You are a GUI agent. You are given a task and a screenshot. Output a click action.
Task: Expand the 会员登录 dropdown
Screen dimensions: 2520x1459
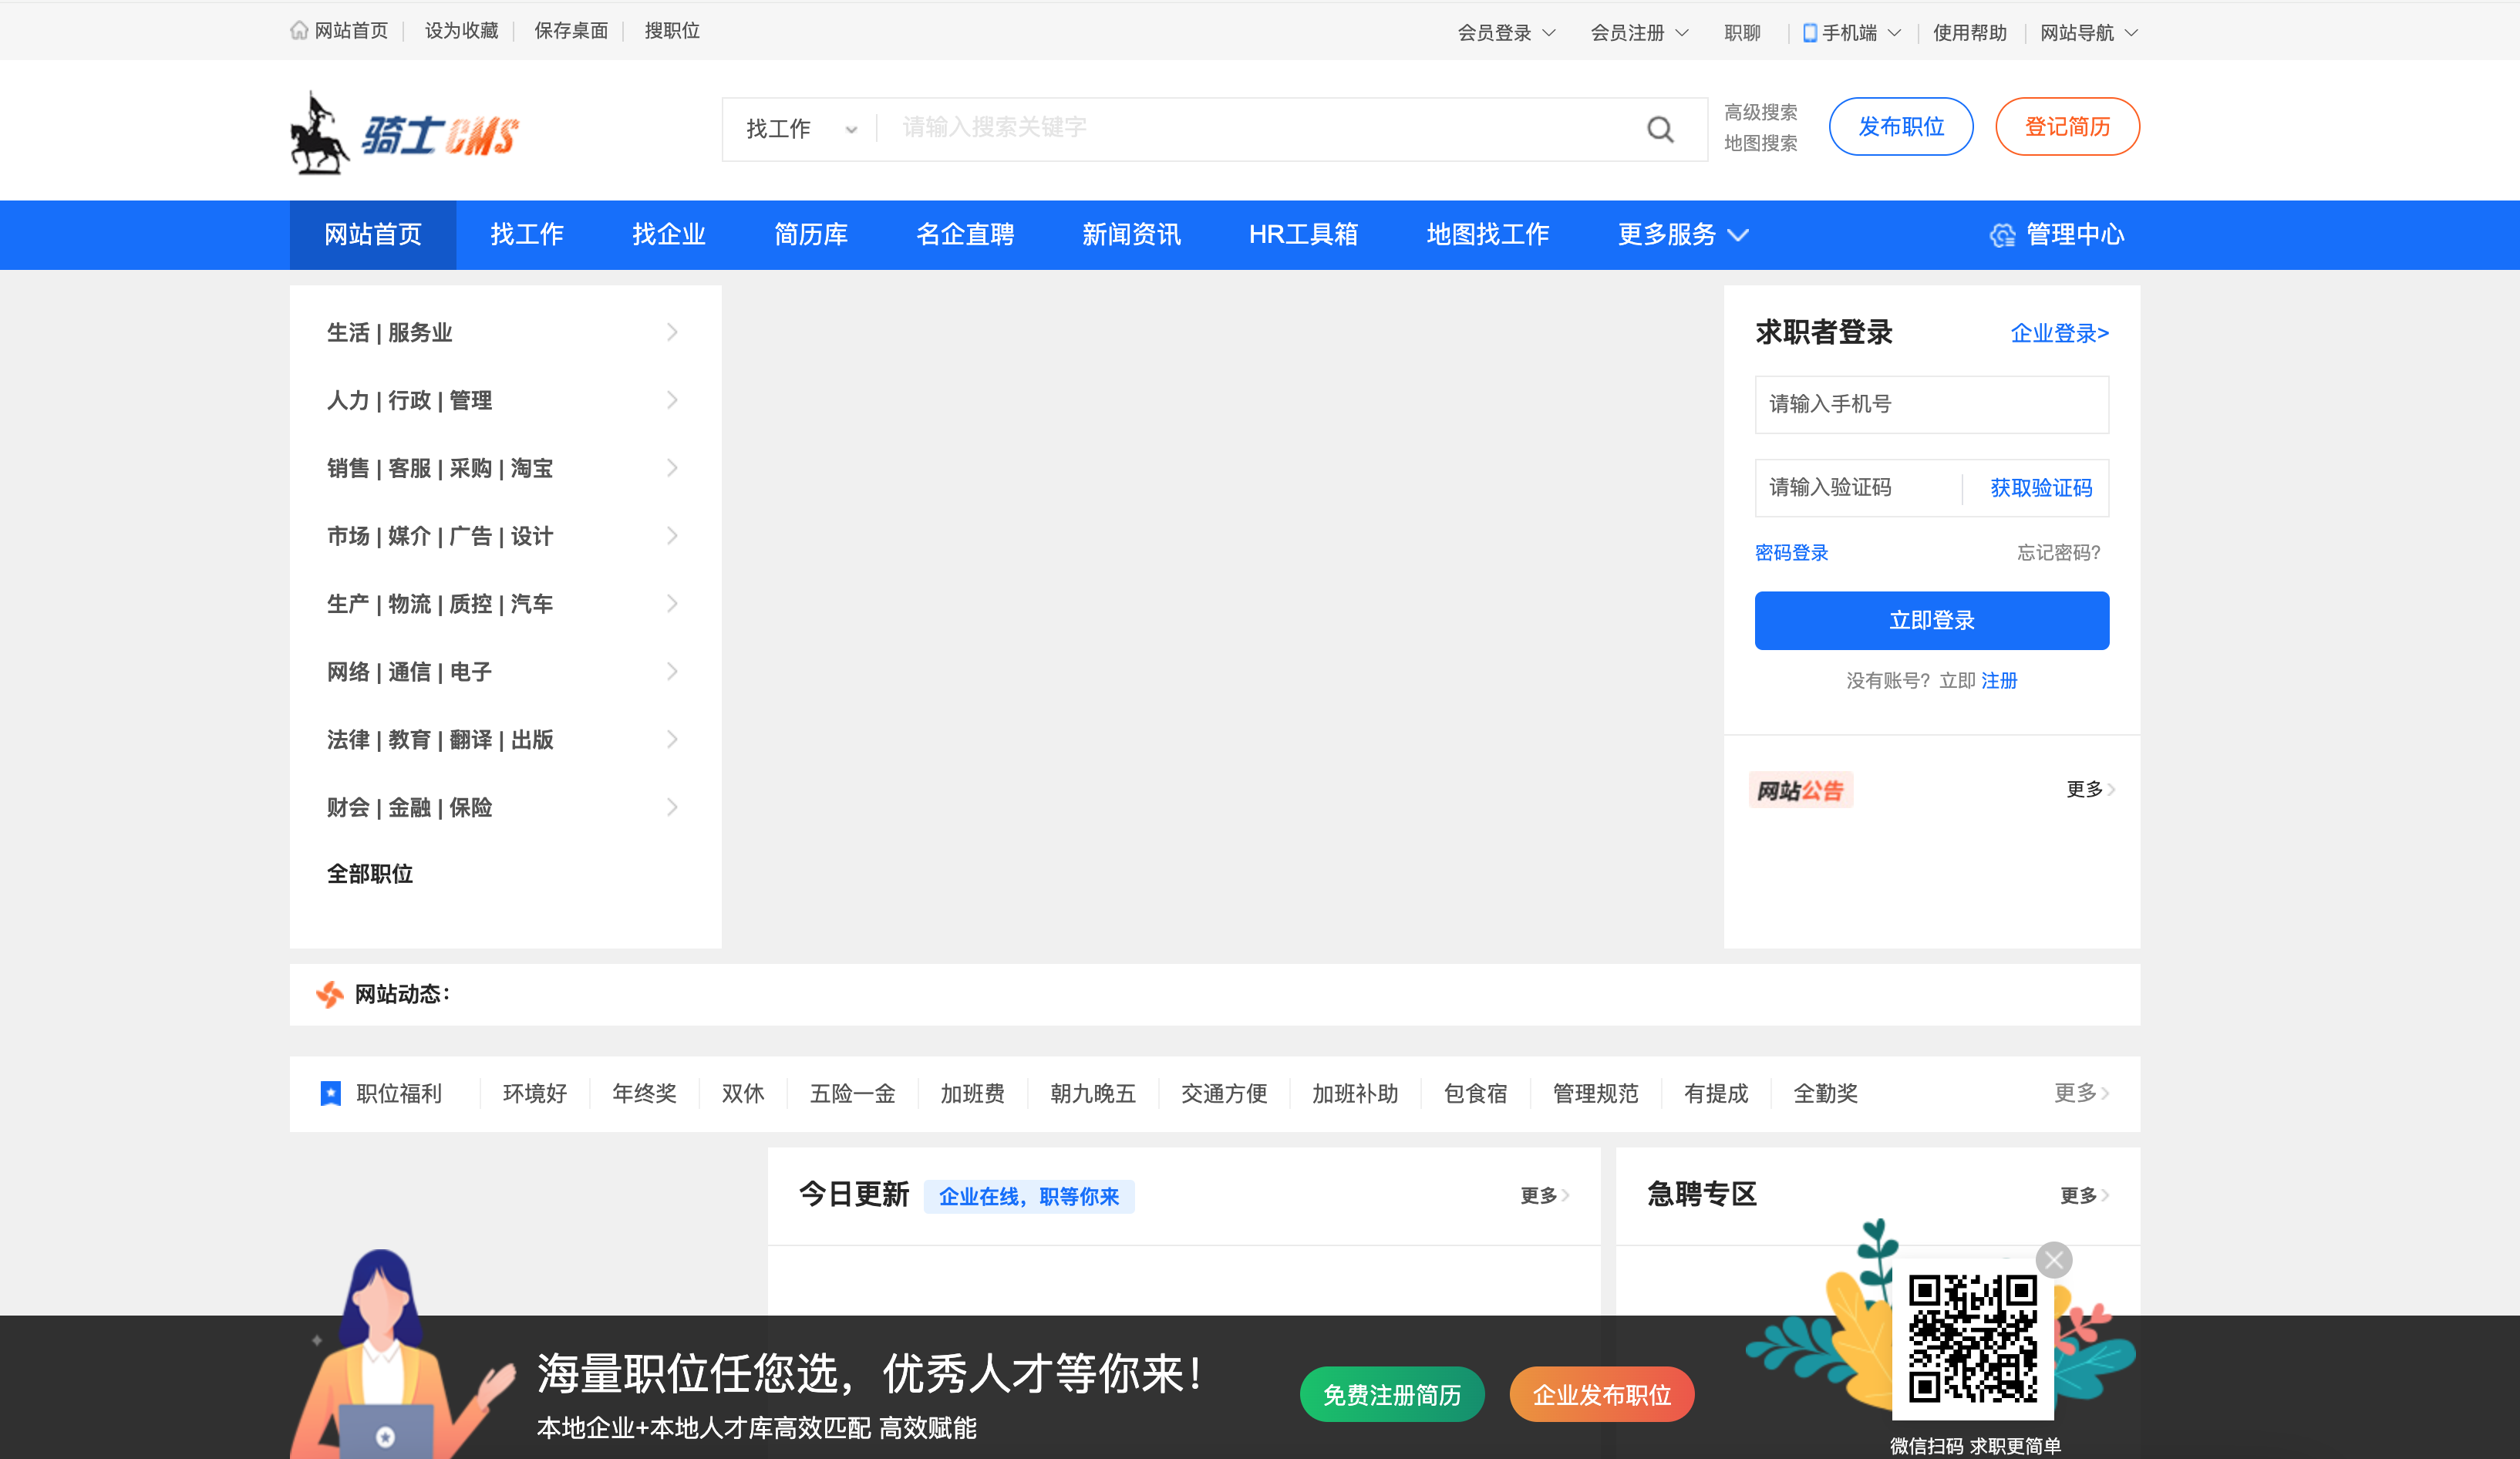pos(1506,33)
